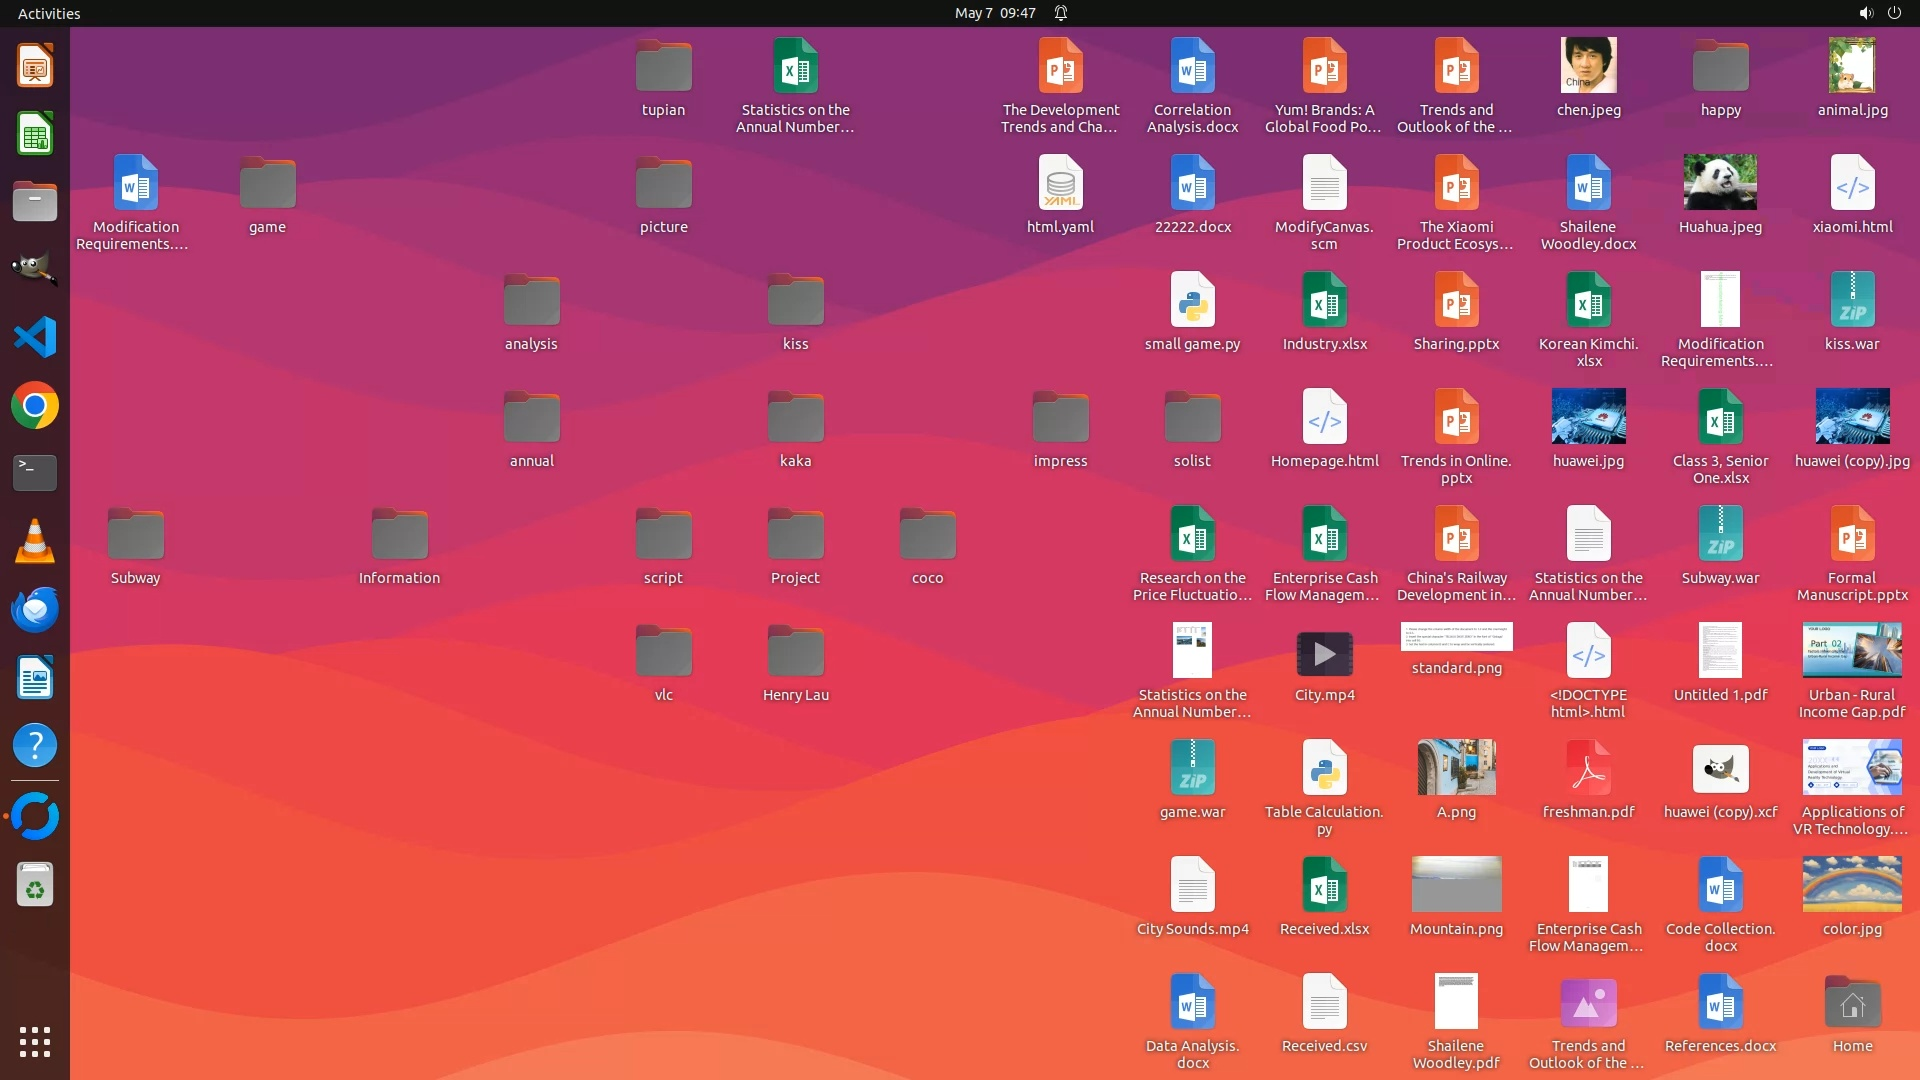The width and height of the screenshot is (1920, 1080).
Task: Open the date and time menu
Action: click(994, 13)
